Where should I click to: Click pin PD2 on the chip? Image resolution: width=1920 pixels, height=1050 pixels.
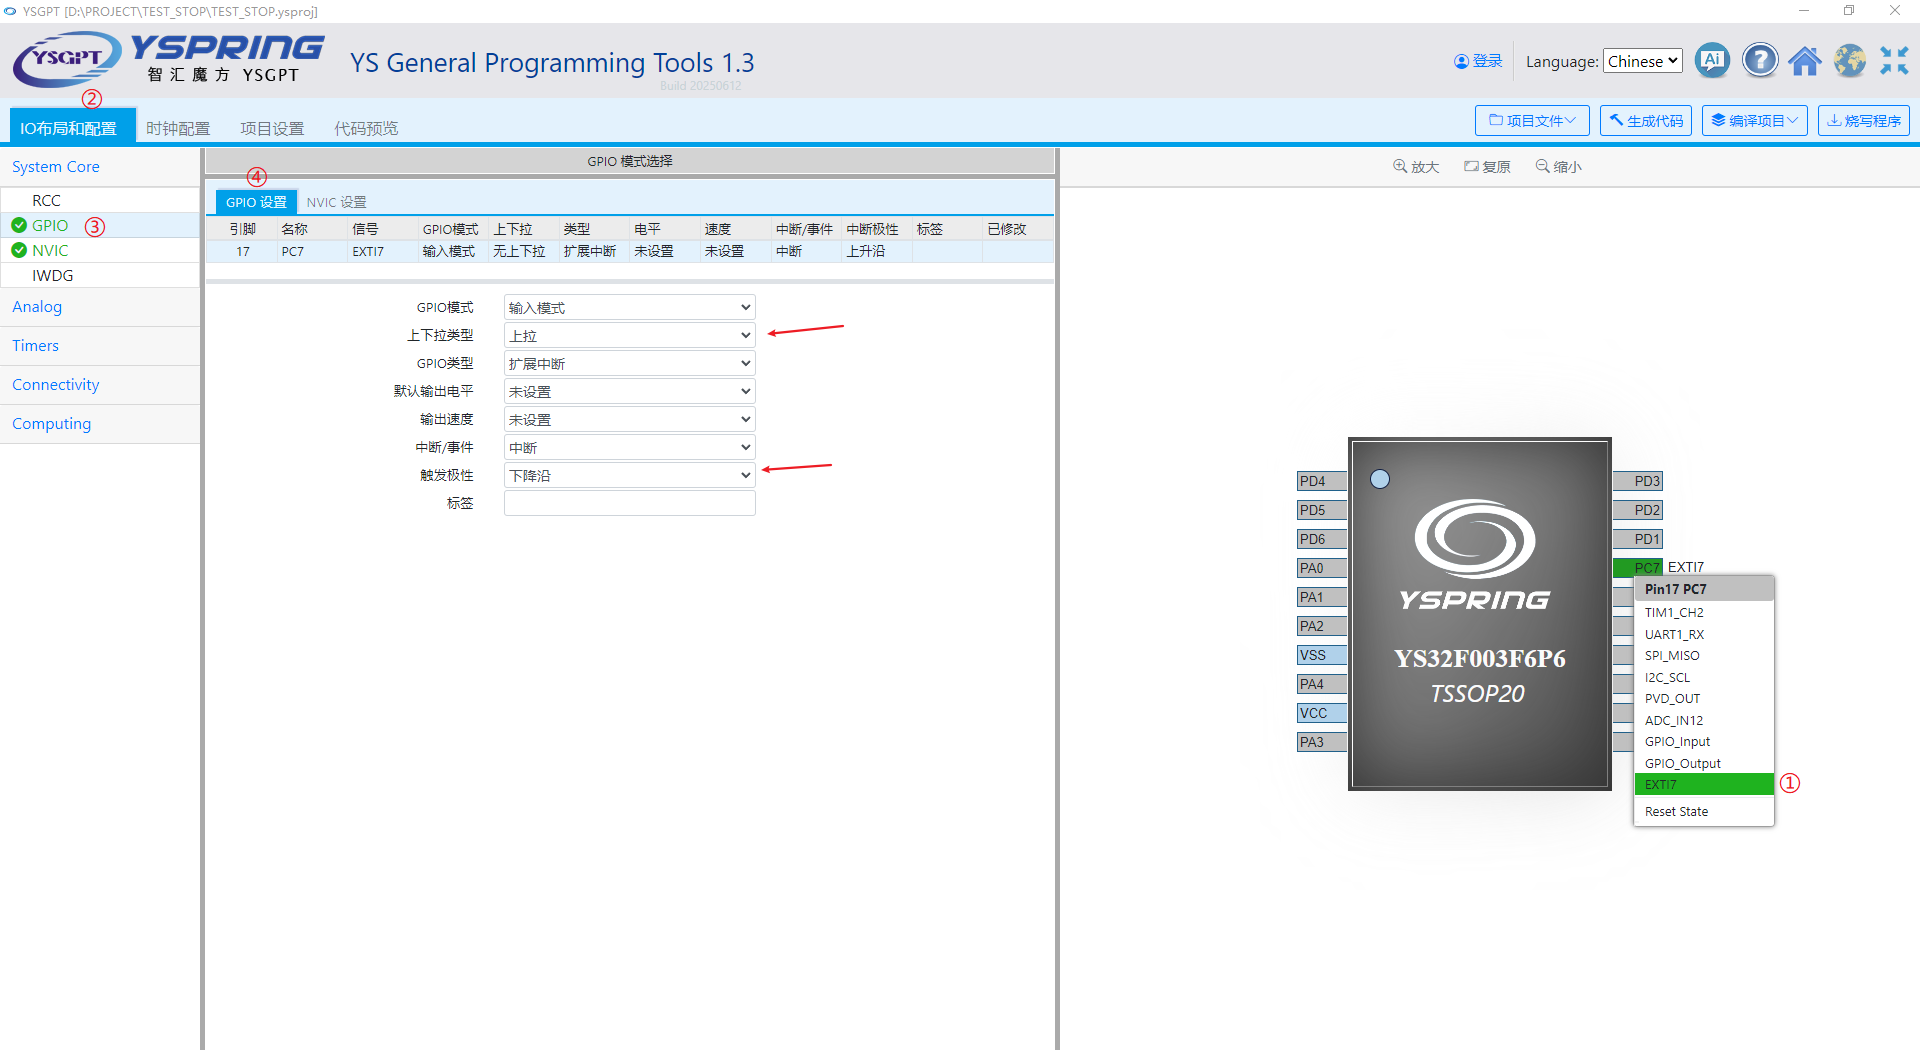coord(1638,510)
